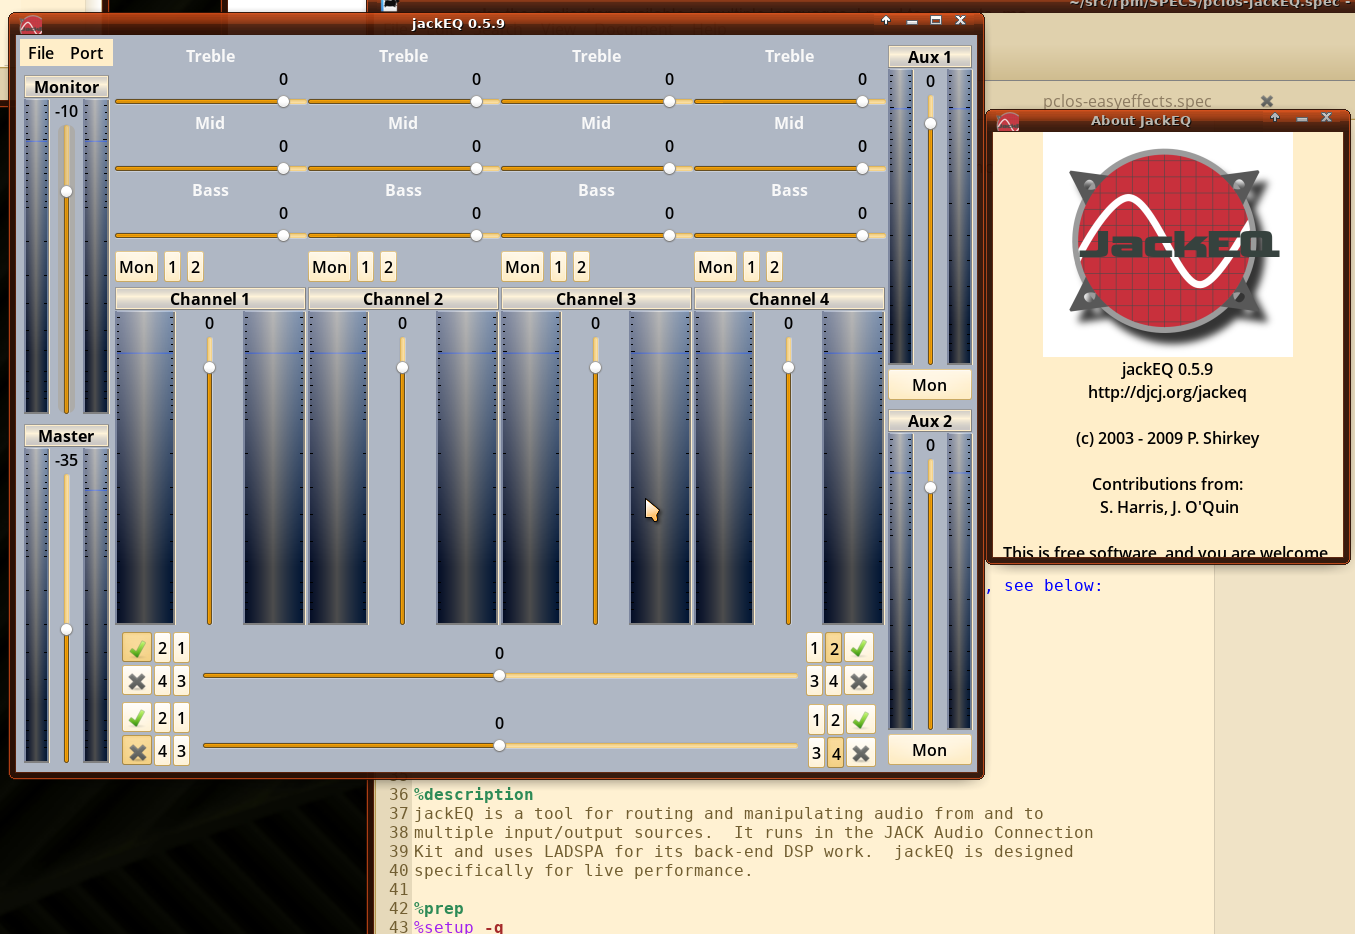
Task: Click the stay-on-top arrow in About JackEQ title bar
Action: point(1275,119)
